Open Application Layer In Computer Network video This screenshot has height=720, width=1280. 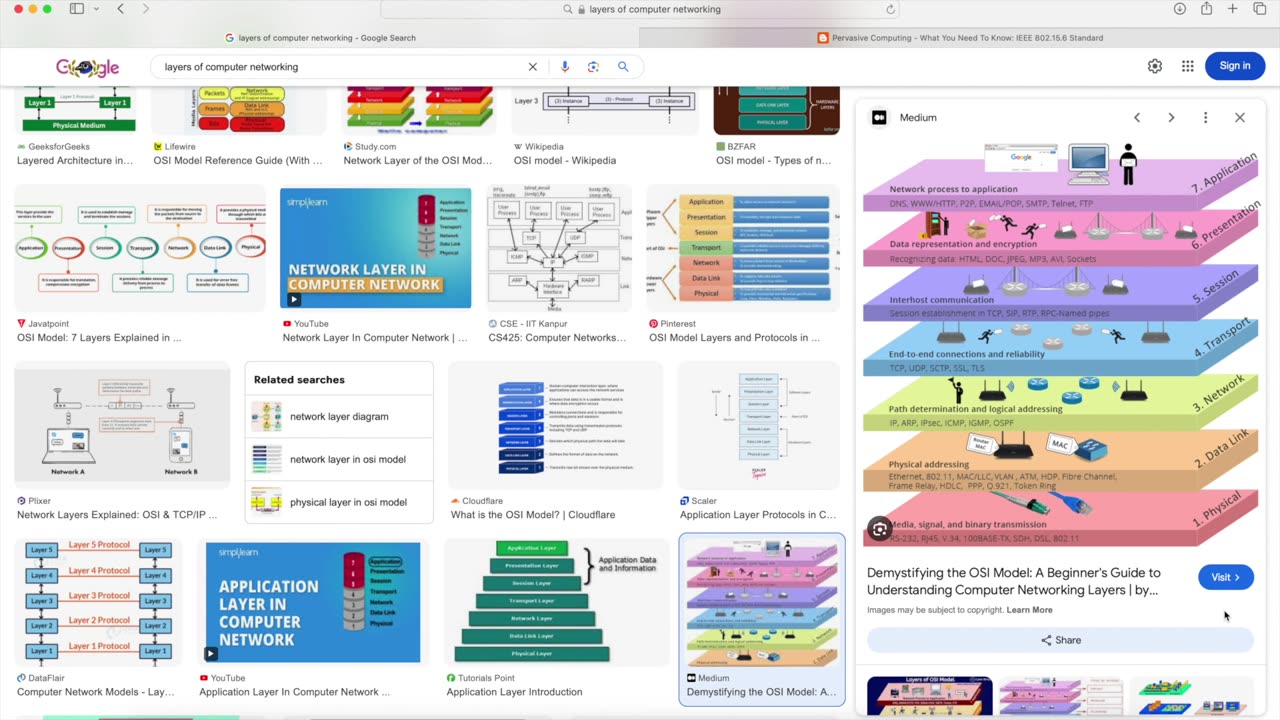[313, 602]
